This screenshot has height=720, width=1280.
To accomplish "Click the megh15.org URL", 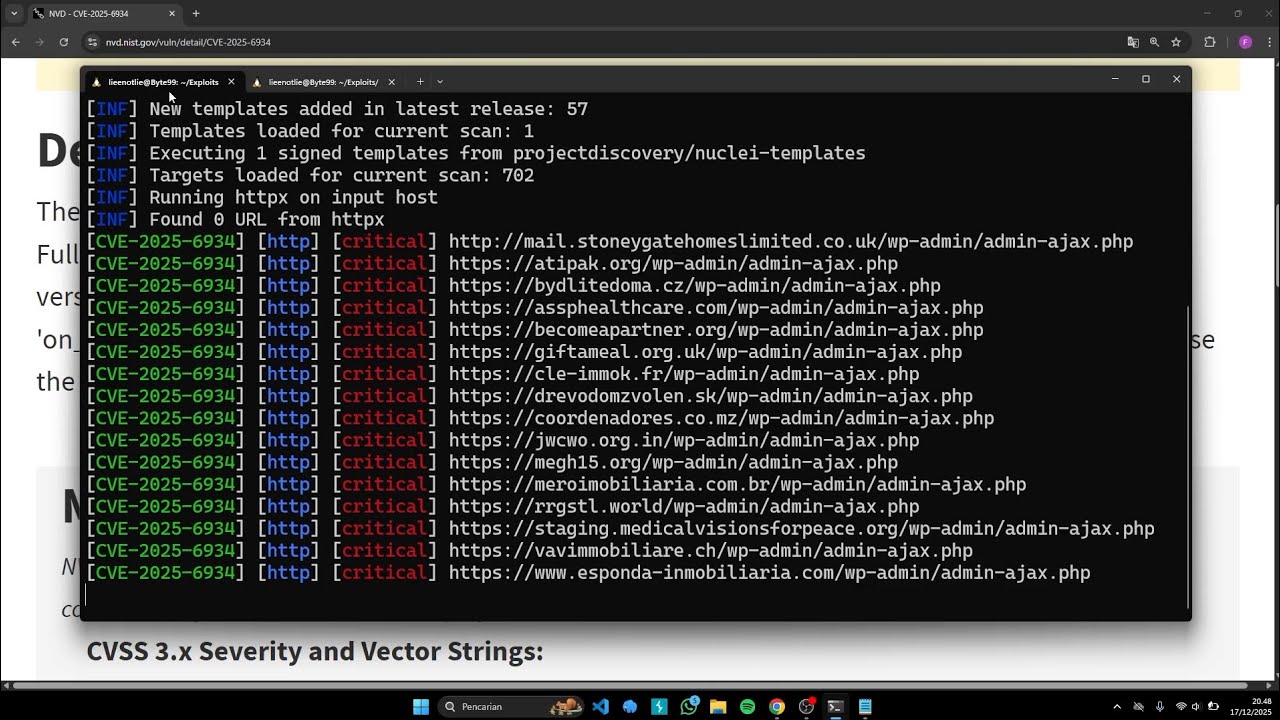I will point(673,462).
